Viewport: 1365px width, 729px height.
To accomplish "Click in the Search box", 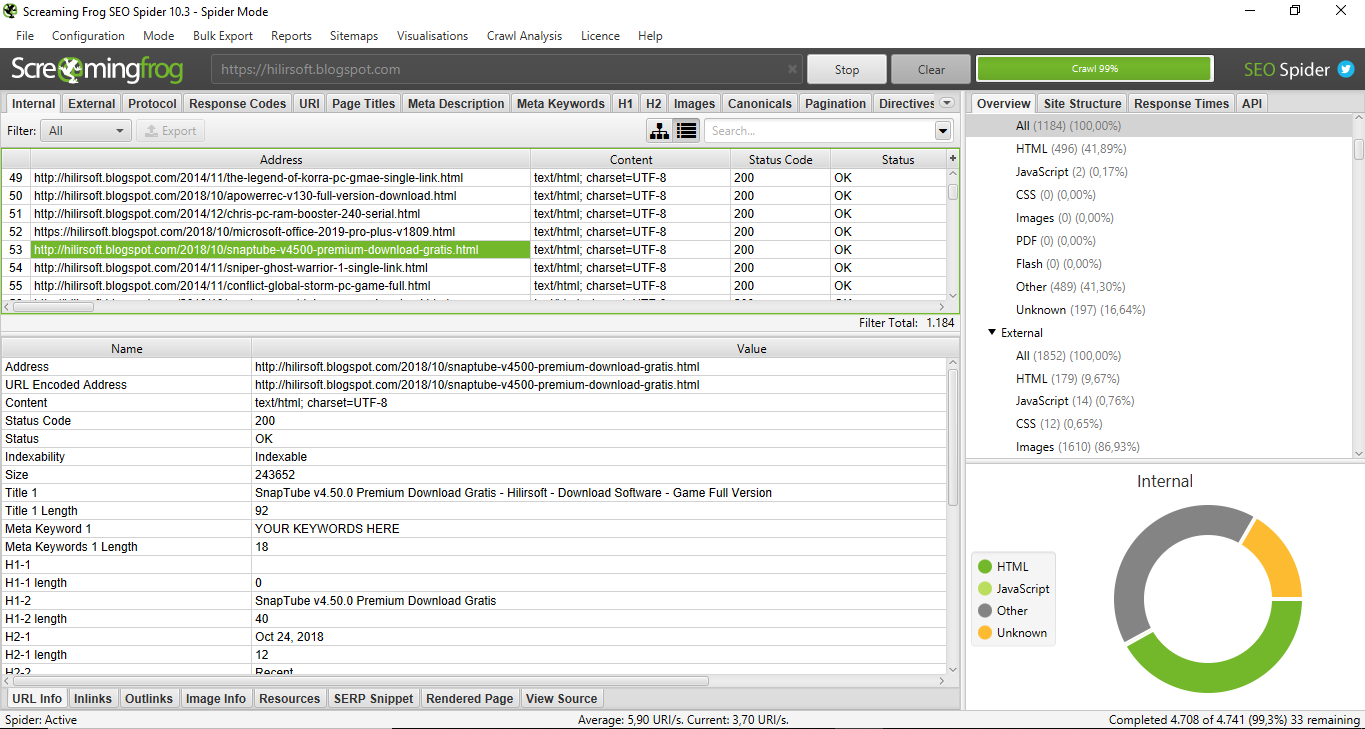I will [819, 131].
